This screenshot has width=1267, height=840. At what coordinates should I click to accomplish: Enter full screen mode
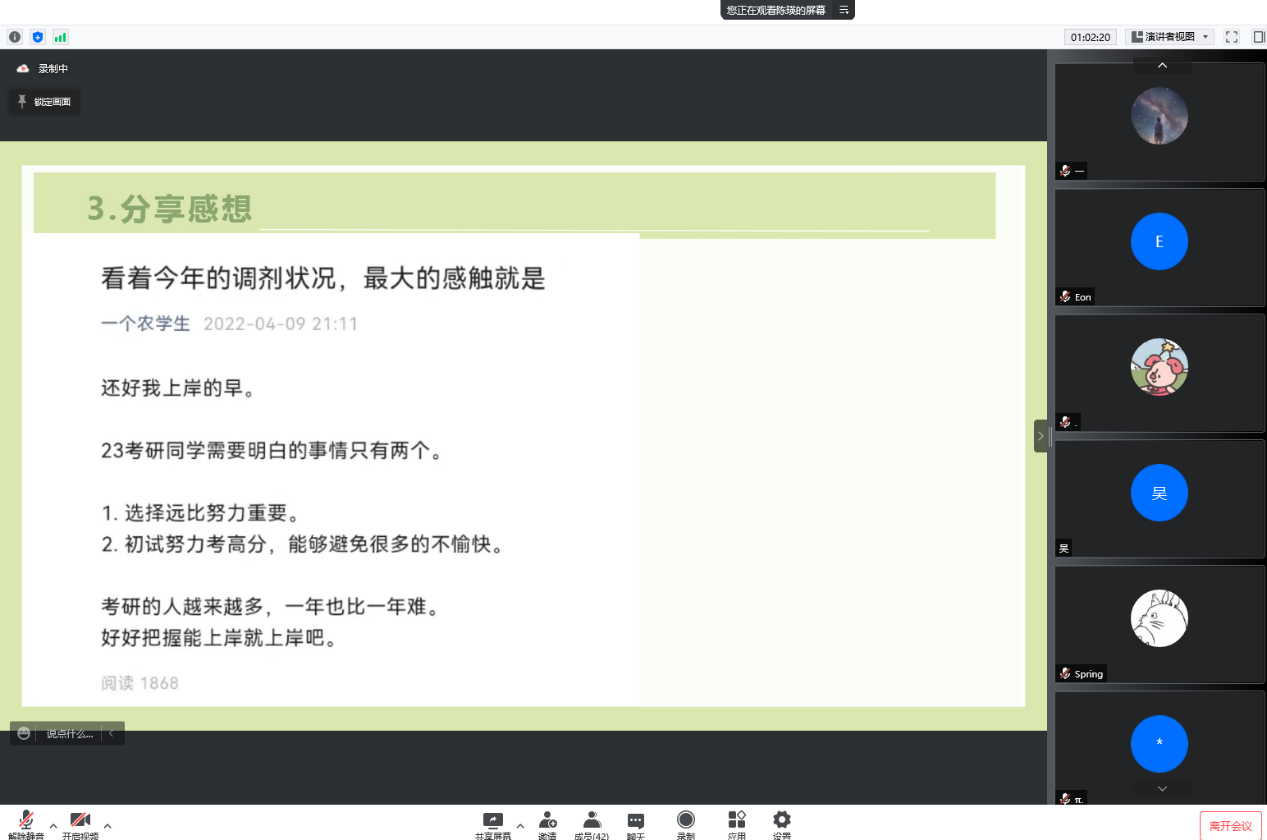[1232, 37]
